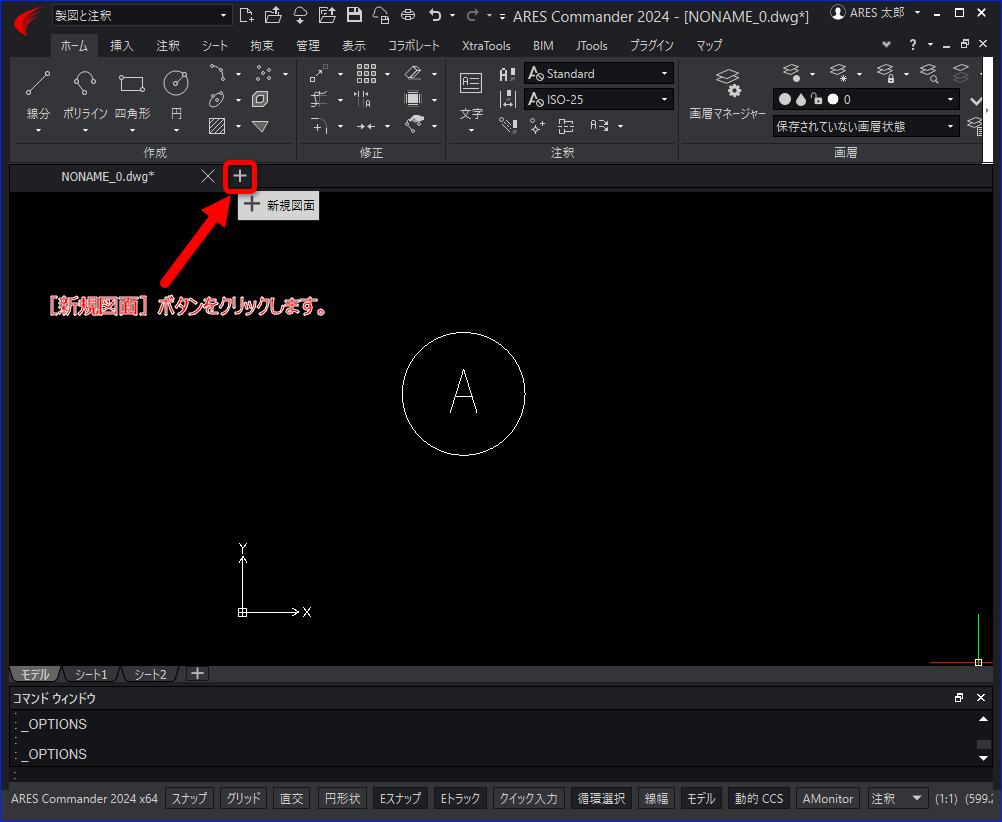Open the Standard text style dropdown
1002x822 pixels.
tap(599, 74)
